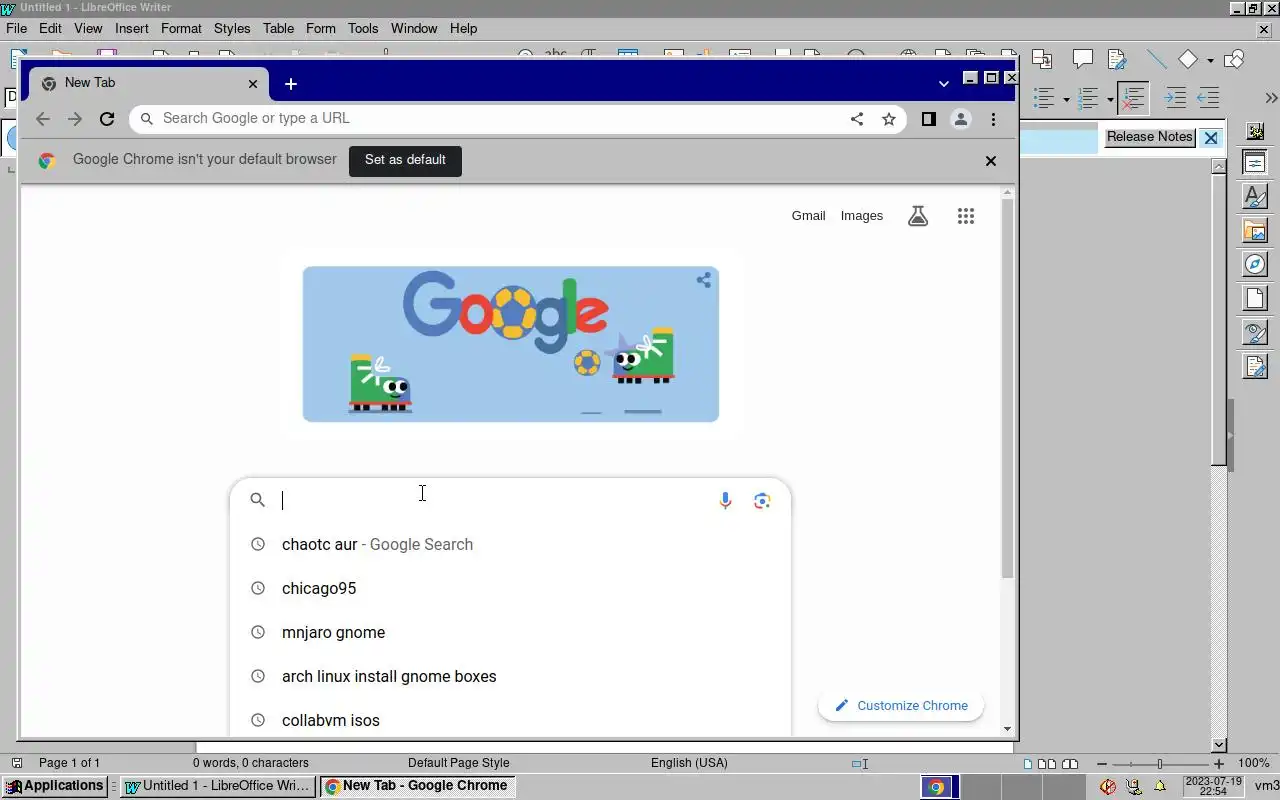Image resolution: width=1280 pixels, height=800 pixels.
Task: Open the Table menu in Writer
Action: tap(278, 29)
